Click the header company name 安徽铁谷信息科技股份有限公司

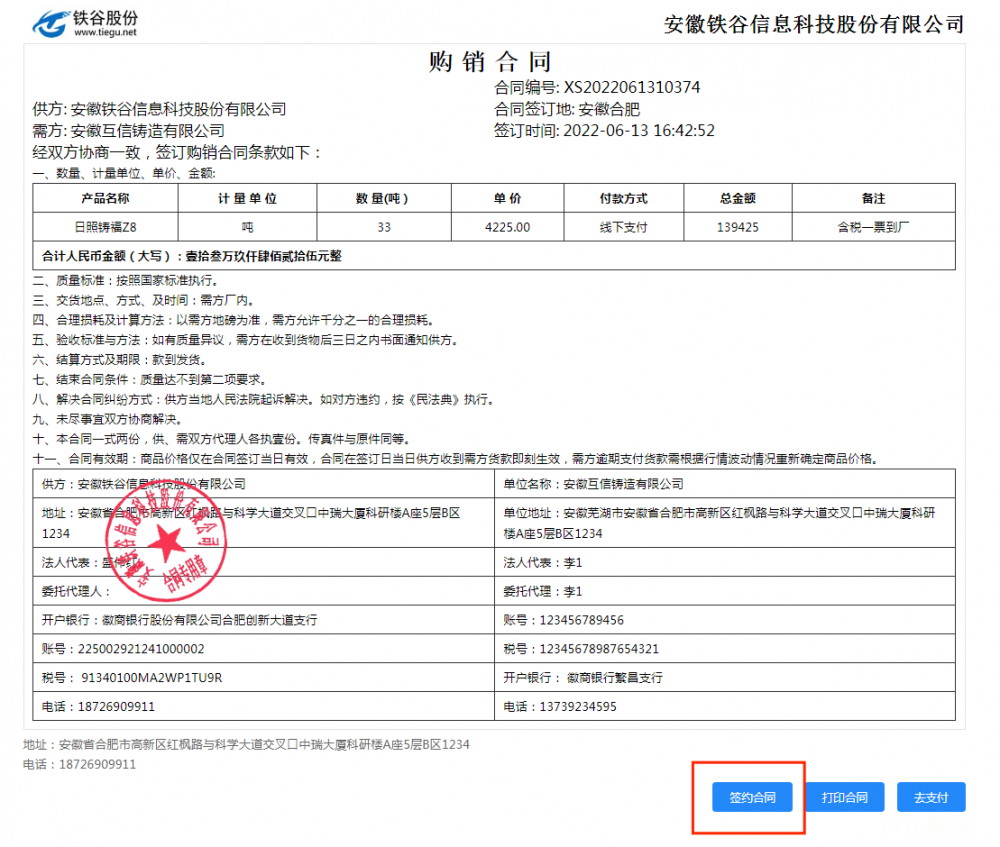tap(813, 24)
